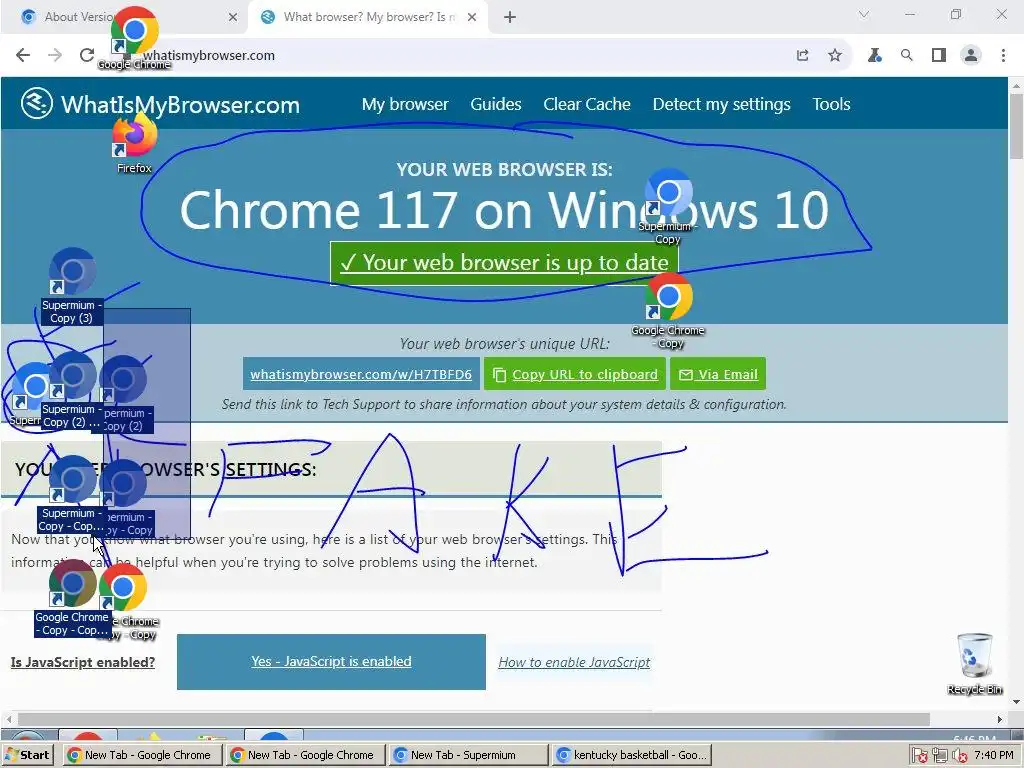Click the network icon in system tray

[x=940, y=756]
